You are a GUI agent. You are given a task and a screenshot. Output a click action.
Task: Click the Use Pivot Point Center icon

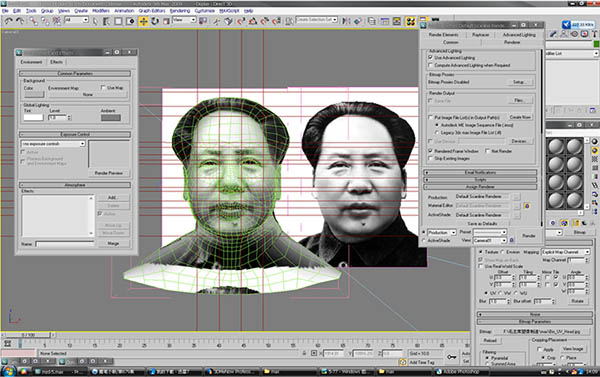[x=203, y=21]
